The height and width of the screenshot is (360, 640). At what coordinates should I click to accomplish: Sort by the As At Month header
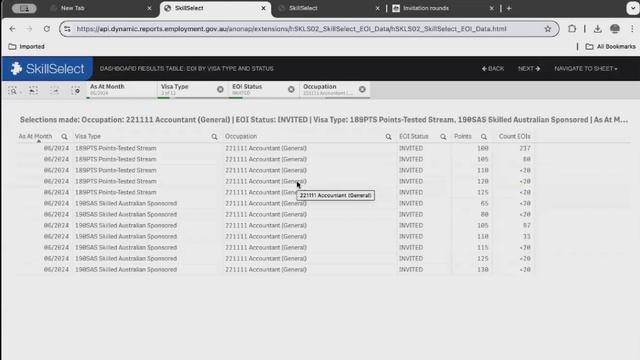coord(36,136)
